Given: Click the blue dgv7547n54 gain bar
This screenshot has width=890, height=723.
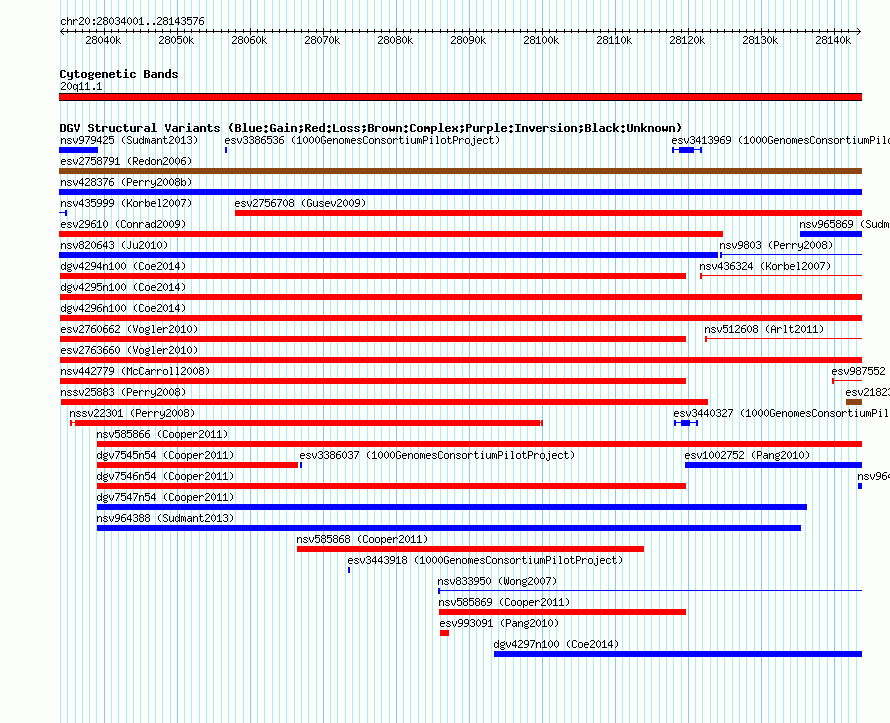Looking at the screenshot, I should click(452, 507).
